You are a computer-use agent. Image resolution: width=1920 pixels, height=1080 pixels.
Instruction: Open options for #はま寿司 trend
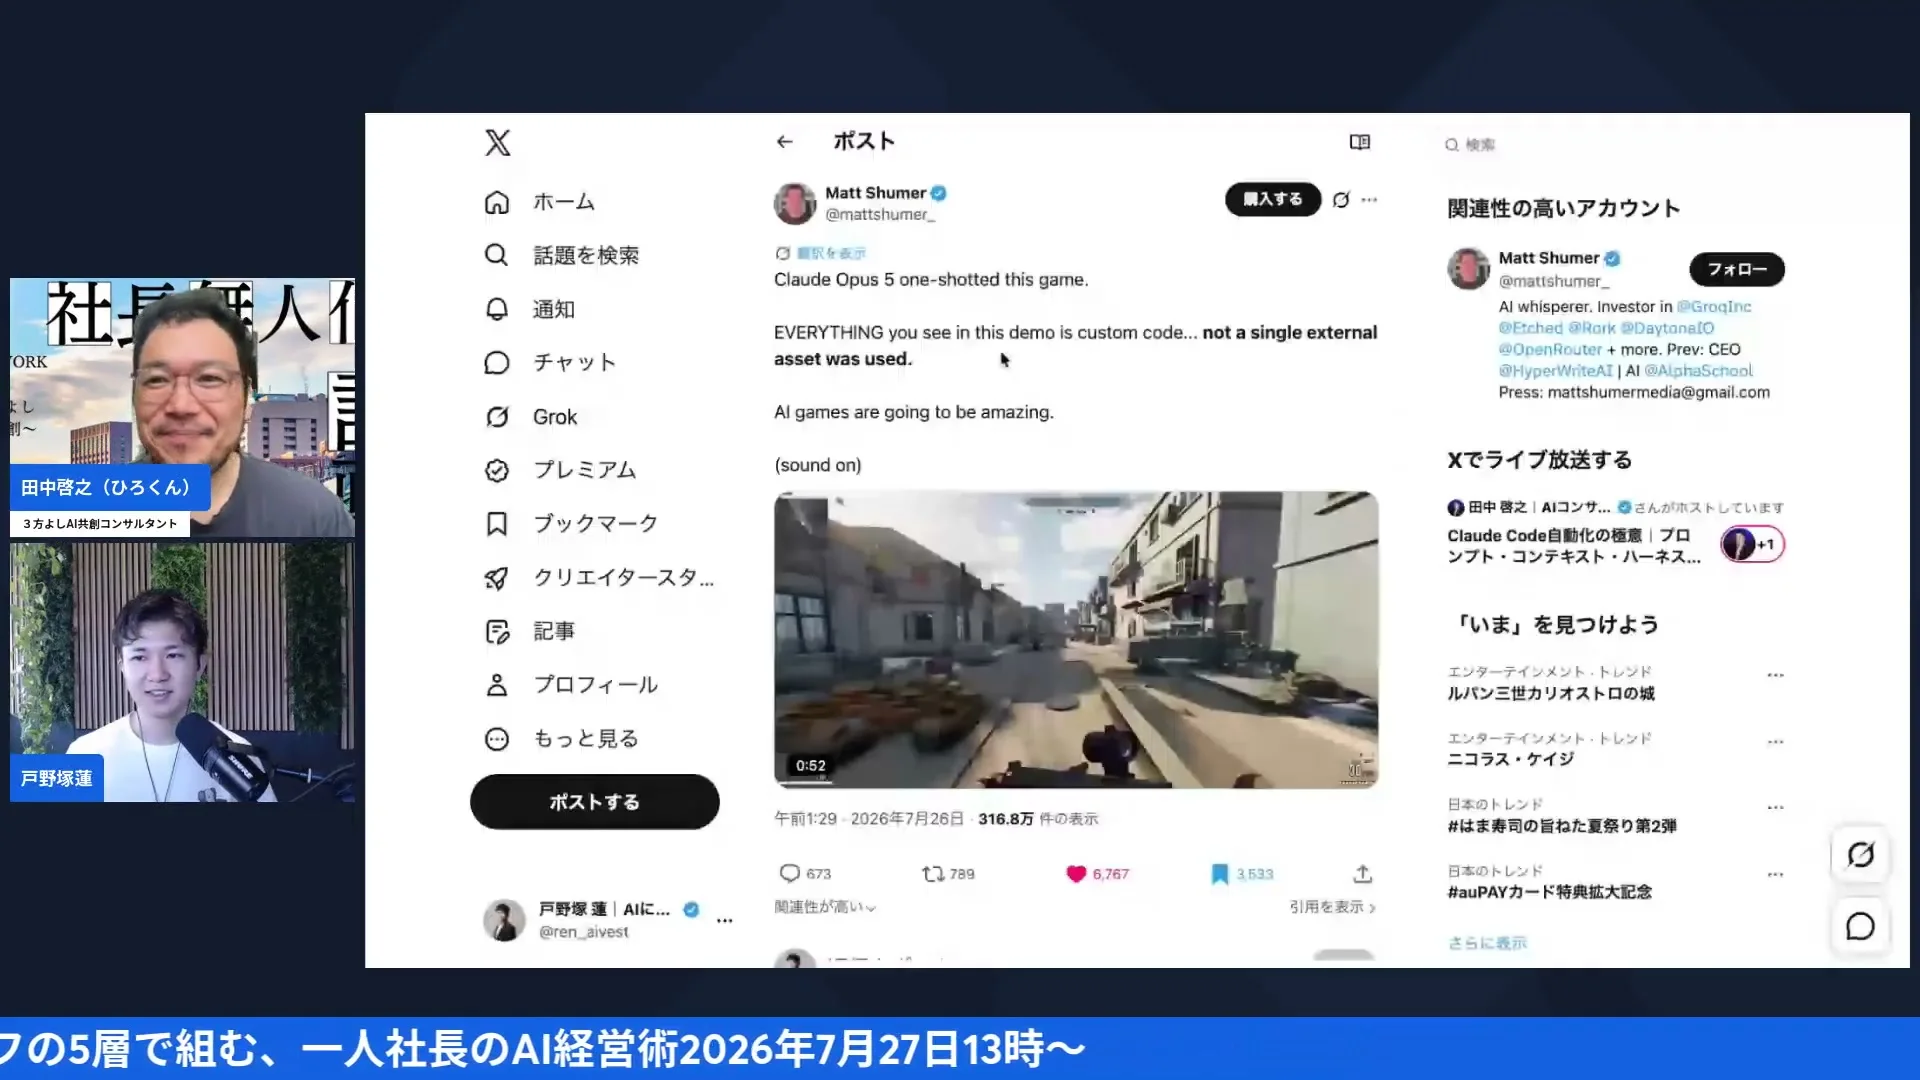(1775, 807)
